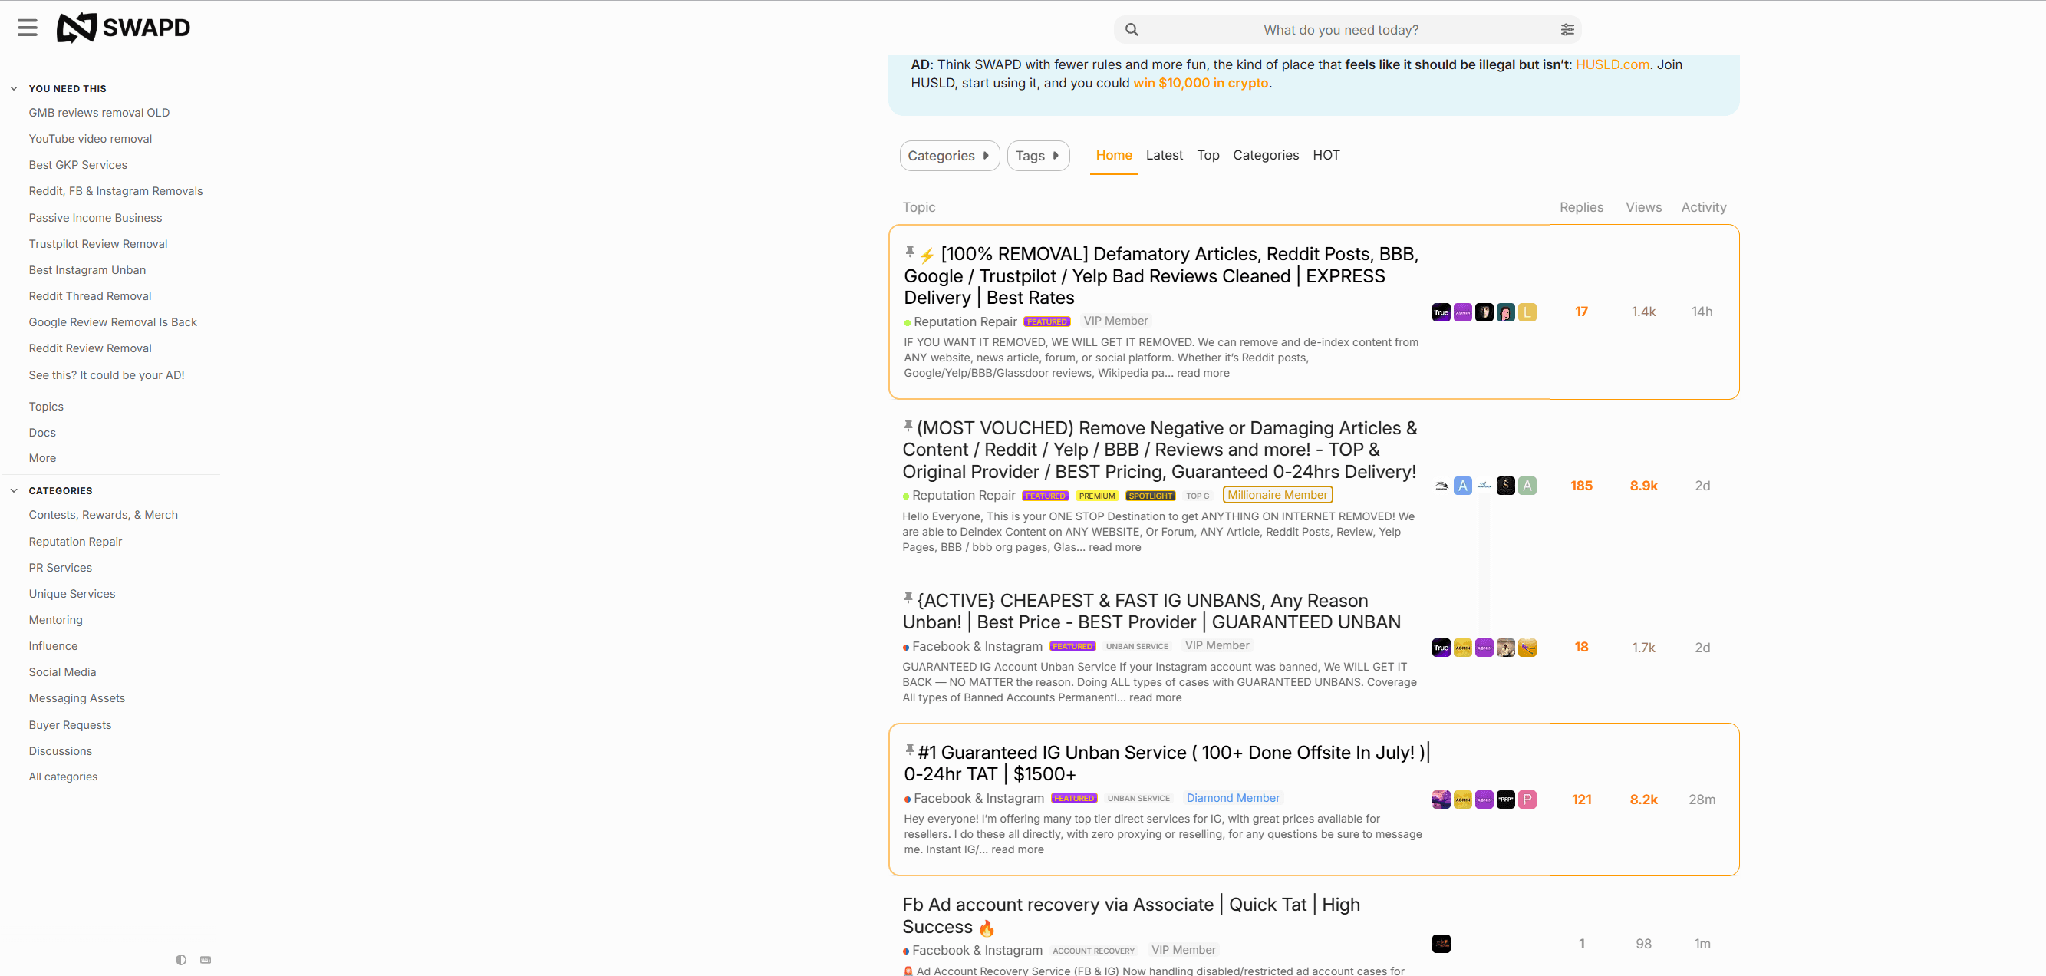Image resolution: width=2046 pixels, height=976 pixels.
Task: Open Social Media category in sidebar
Action: pos(62,672)
